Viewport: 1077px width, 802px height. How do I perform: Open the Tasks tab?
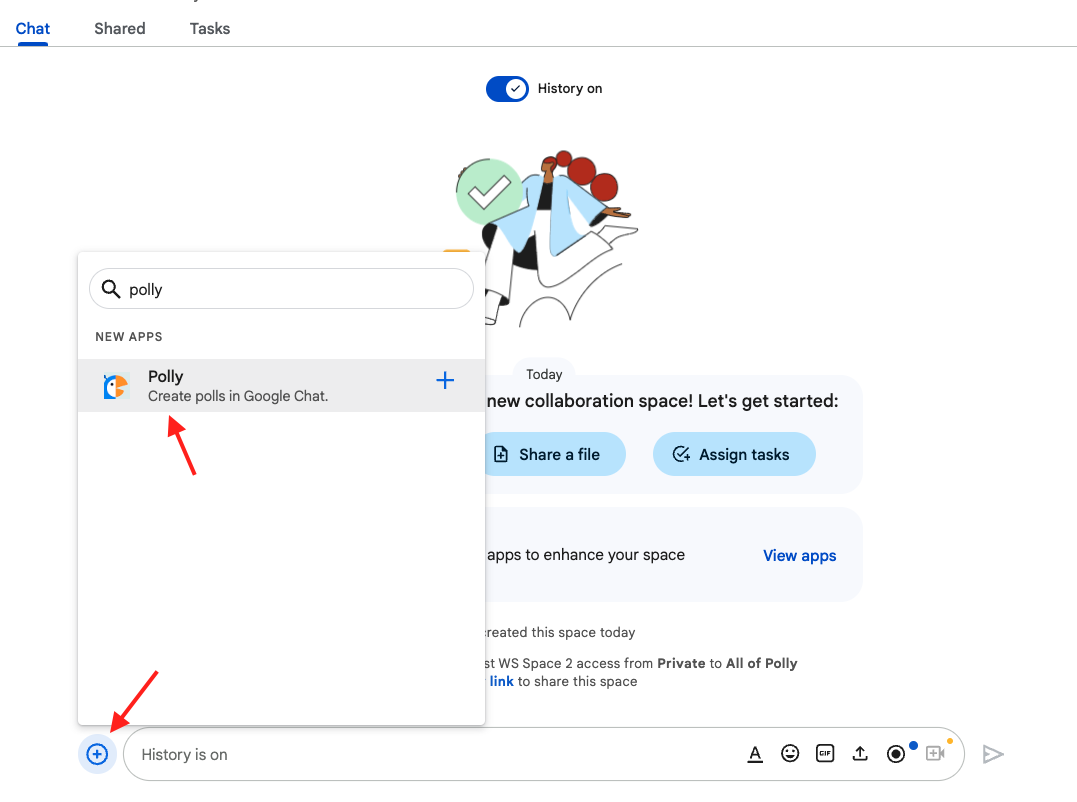[x=210, y=29]
